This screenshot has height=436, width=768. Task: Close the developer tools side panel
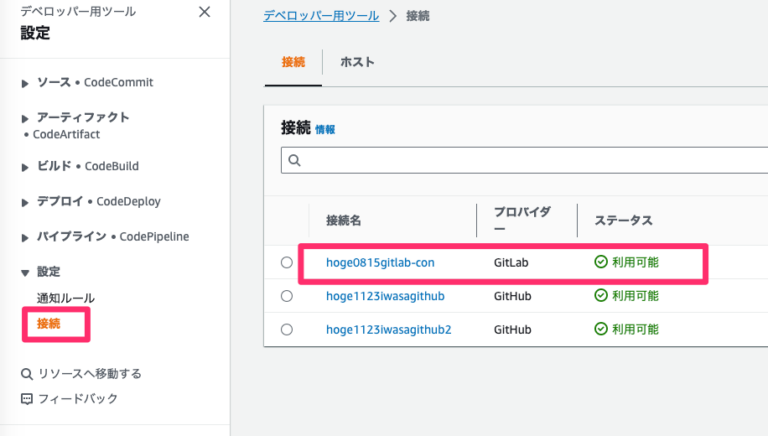pyautogui.click(x=204, y=12)
